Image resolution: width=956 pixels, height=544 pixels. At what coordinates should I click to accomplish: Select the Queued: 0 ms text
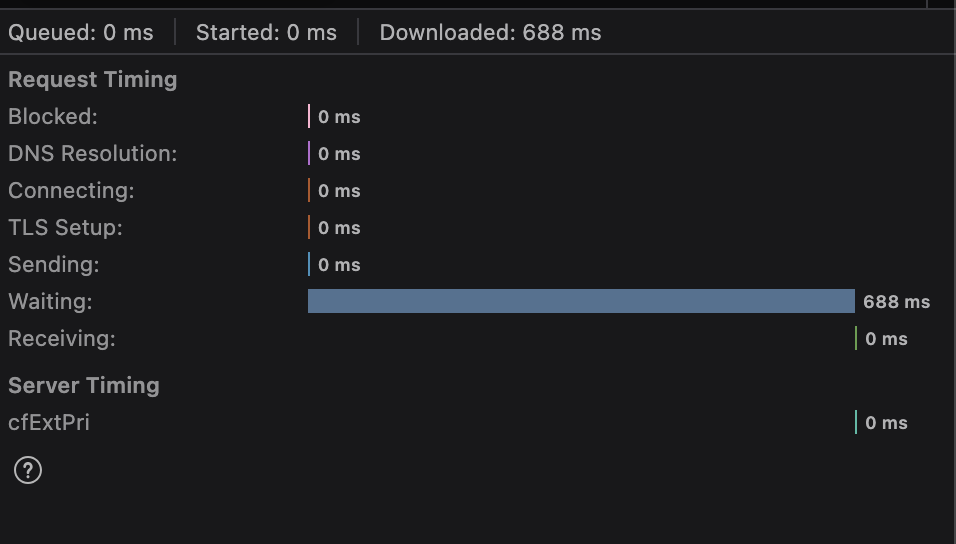point(81,33)
